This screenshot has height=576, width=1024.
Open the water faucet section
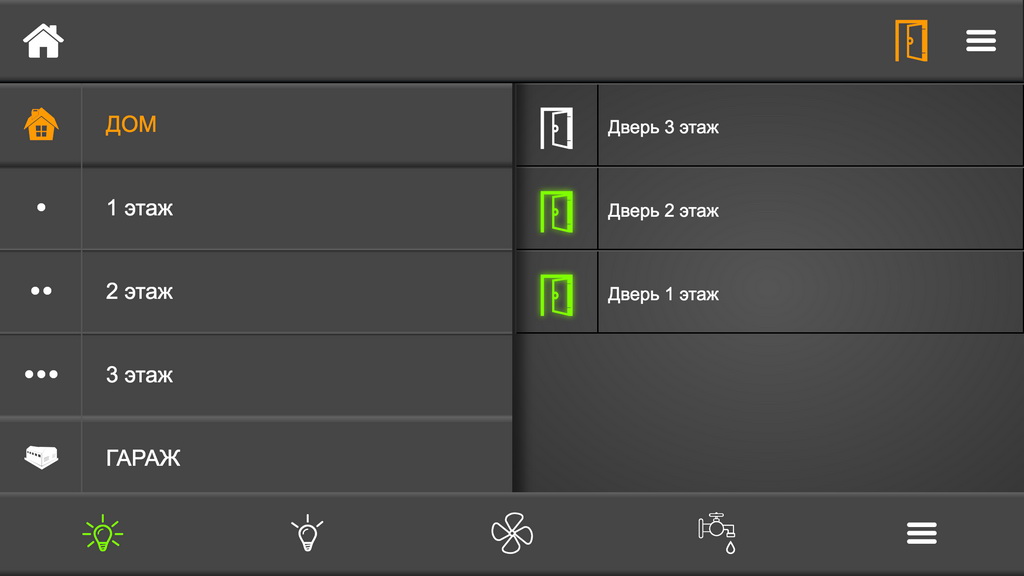tap(717, 534)
